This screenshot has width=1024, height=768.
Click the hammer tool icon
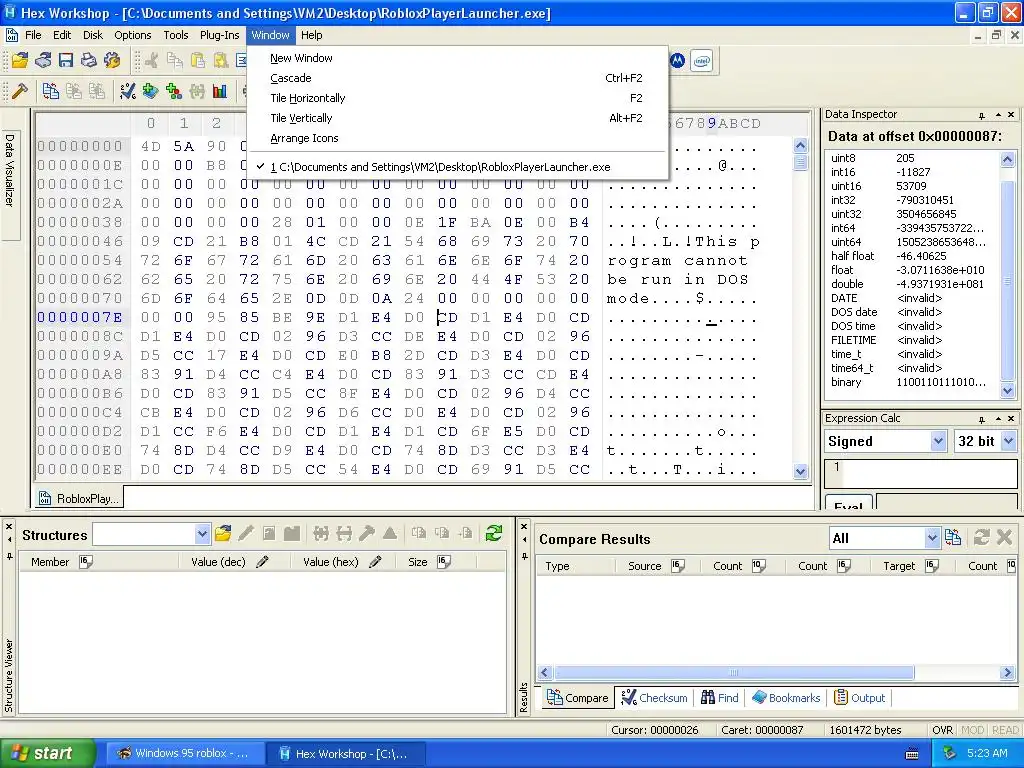(x=19, y=91)
